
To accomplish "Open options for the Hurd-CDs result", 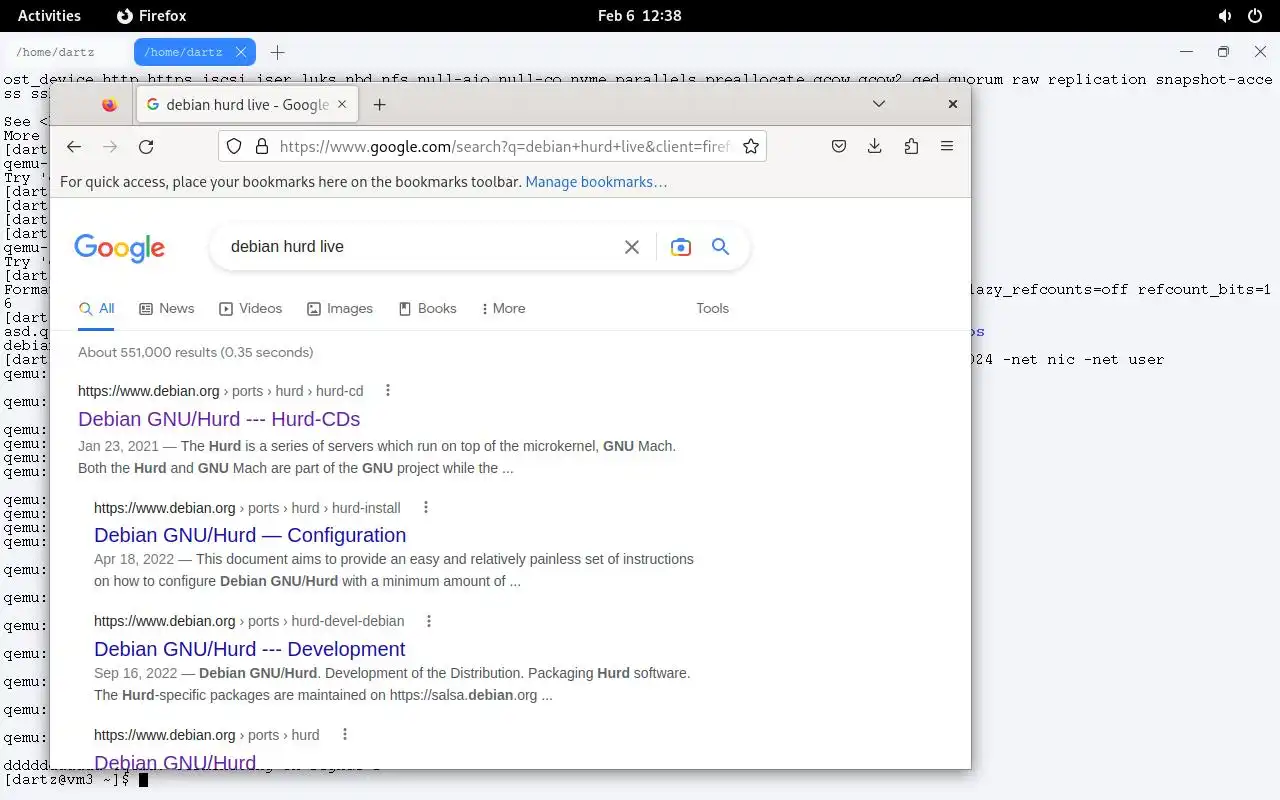I will (388, 391).
